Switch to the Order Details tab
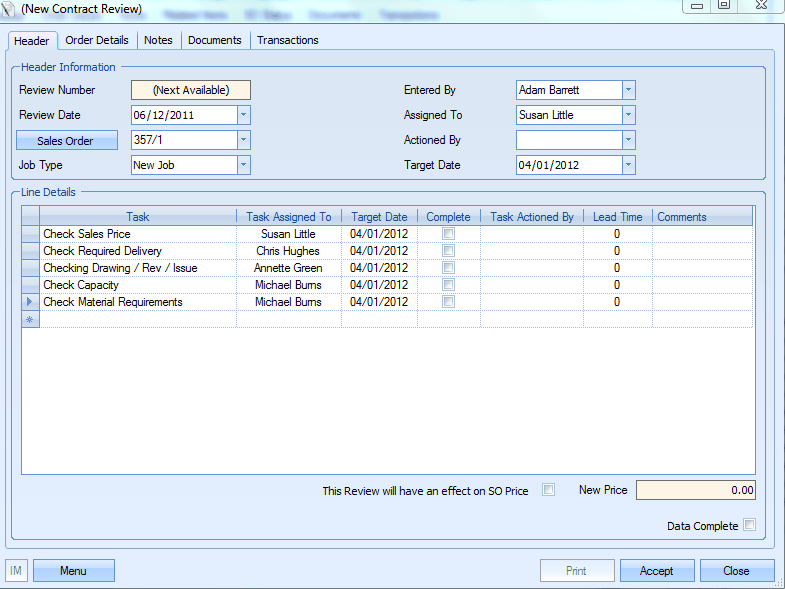 point(97,40)
